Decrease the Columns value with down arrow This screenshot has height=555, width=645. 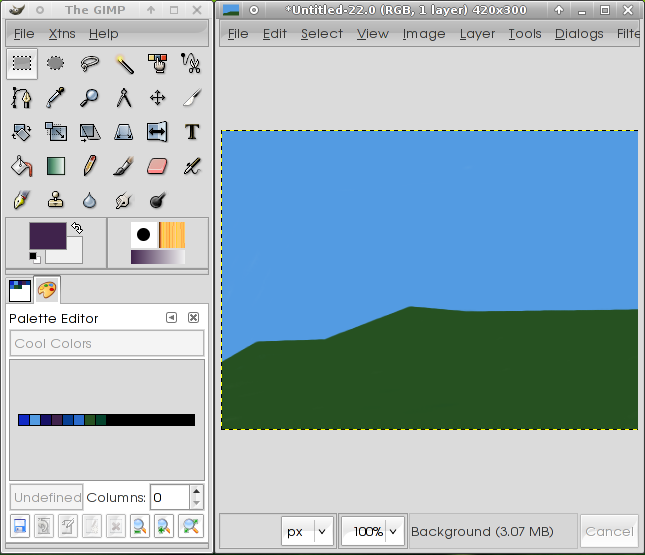197,503
